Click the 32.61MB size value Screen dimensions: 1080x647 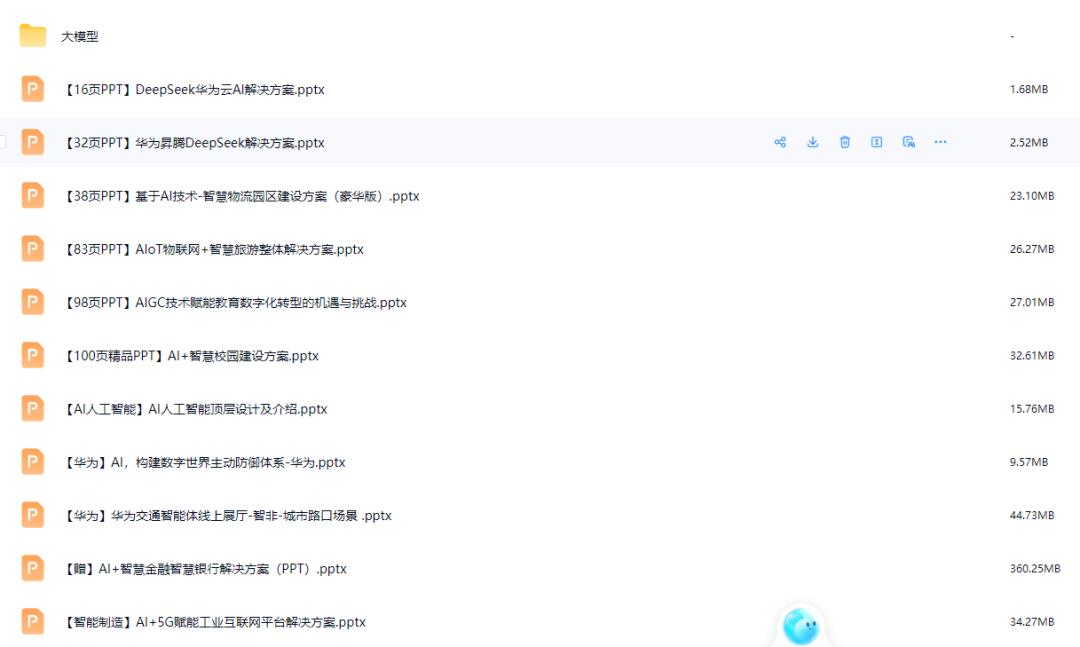point(1032,356)
